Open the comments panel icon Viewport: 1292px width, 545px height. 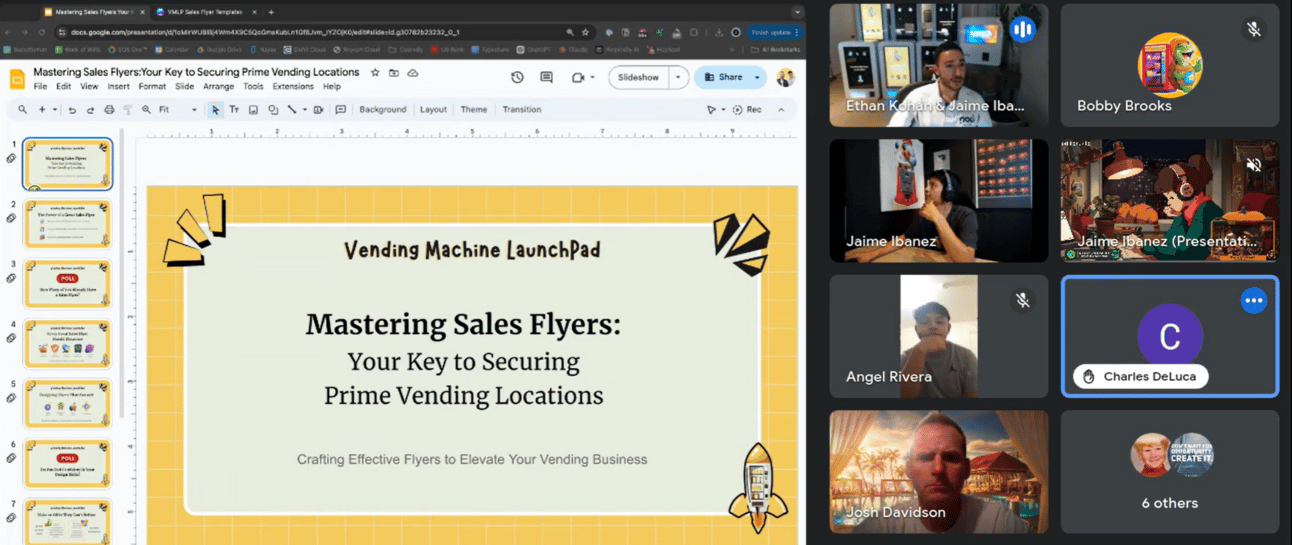[546, 77]
